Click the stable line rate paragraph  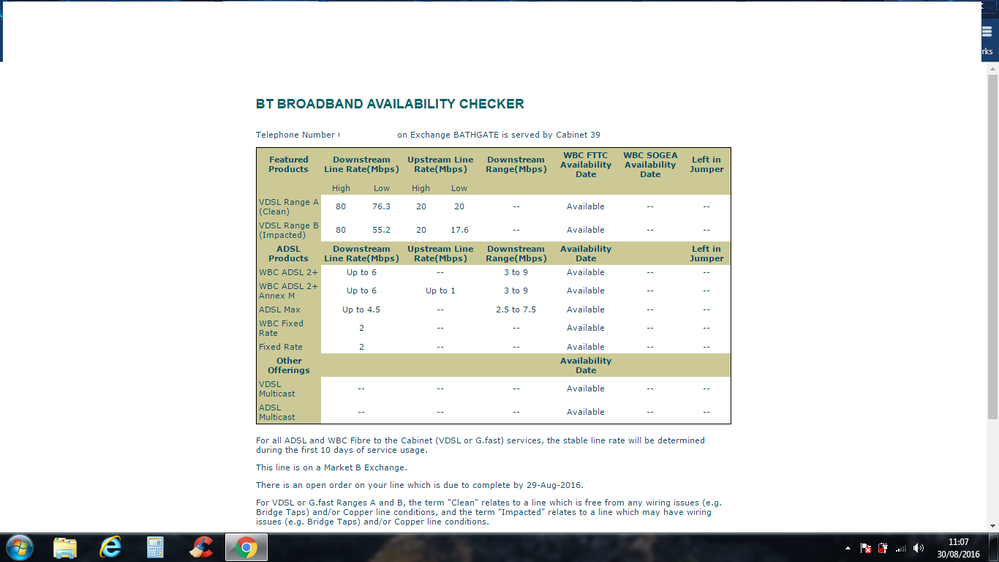[x=480, y=445]
